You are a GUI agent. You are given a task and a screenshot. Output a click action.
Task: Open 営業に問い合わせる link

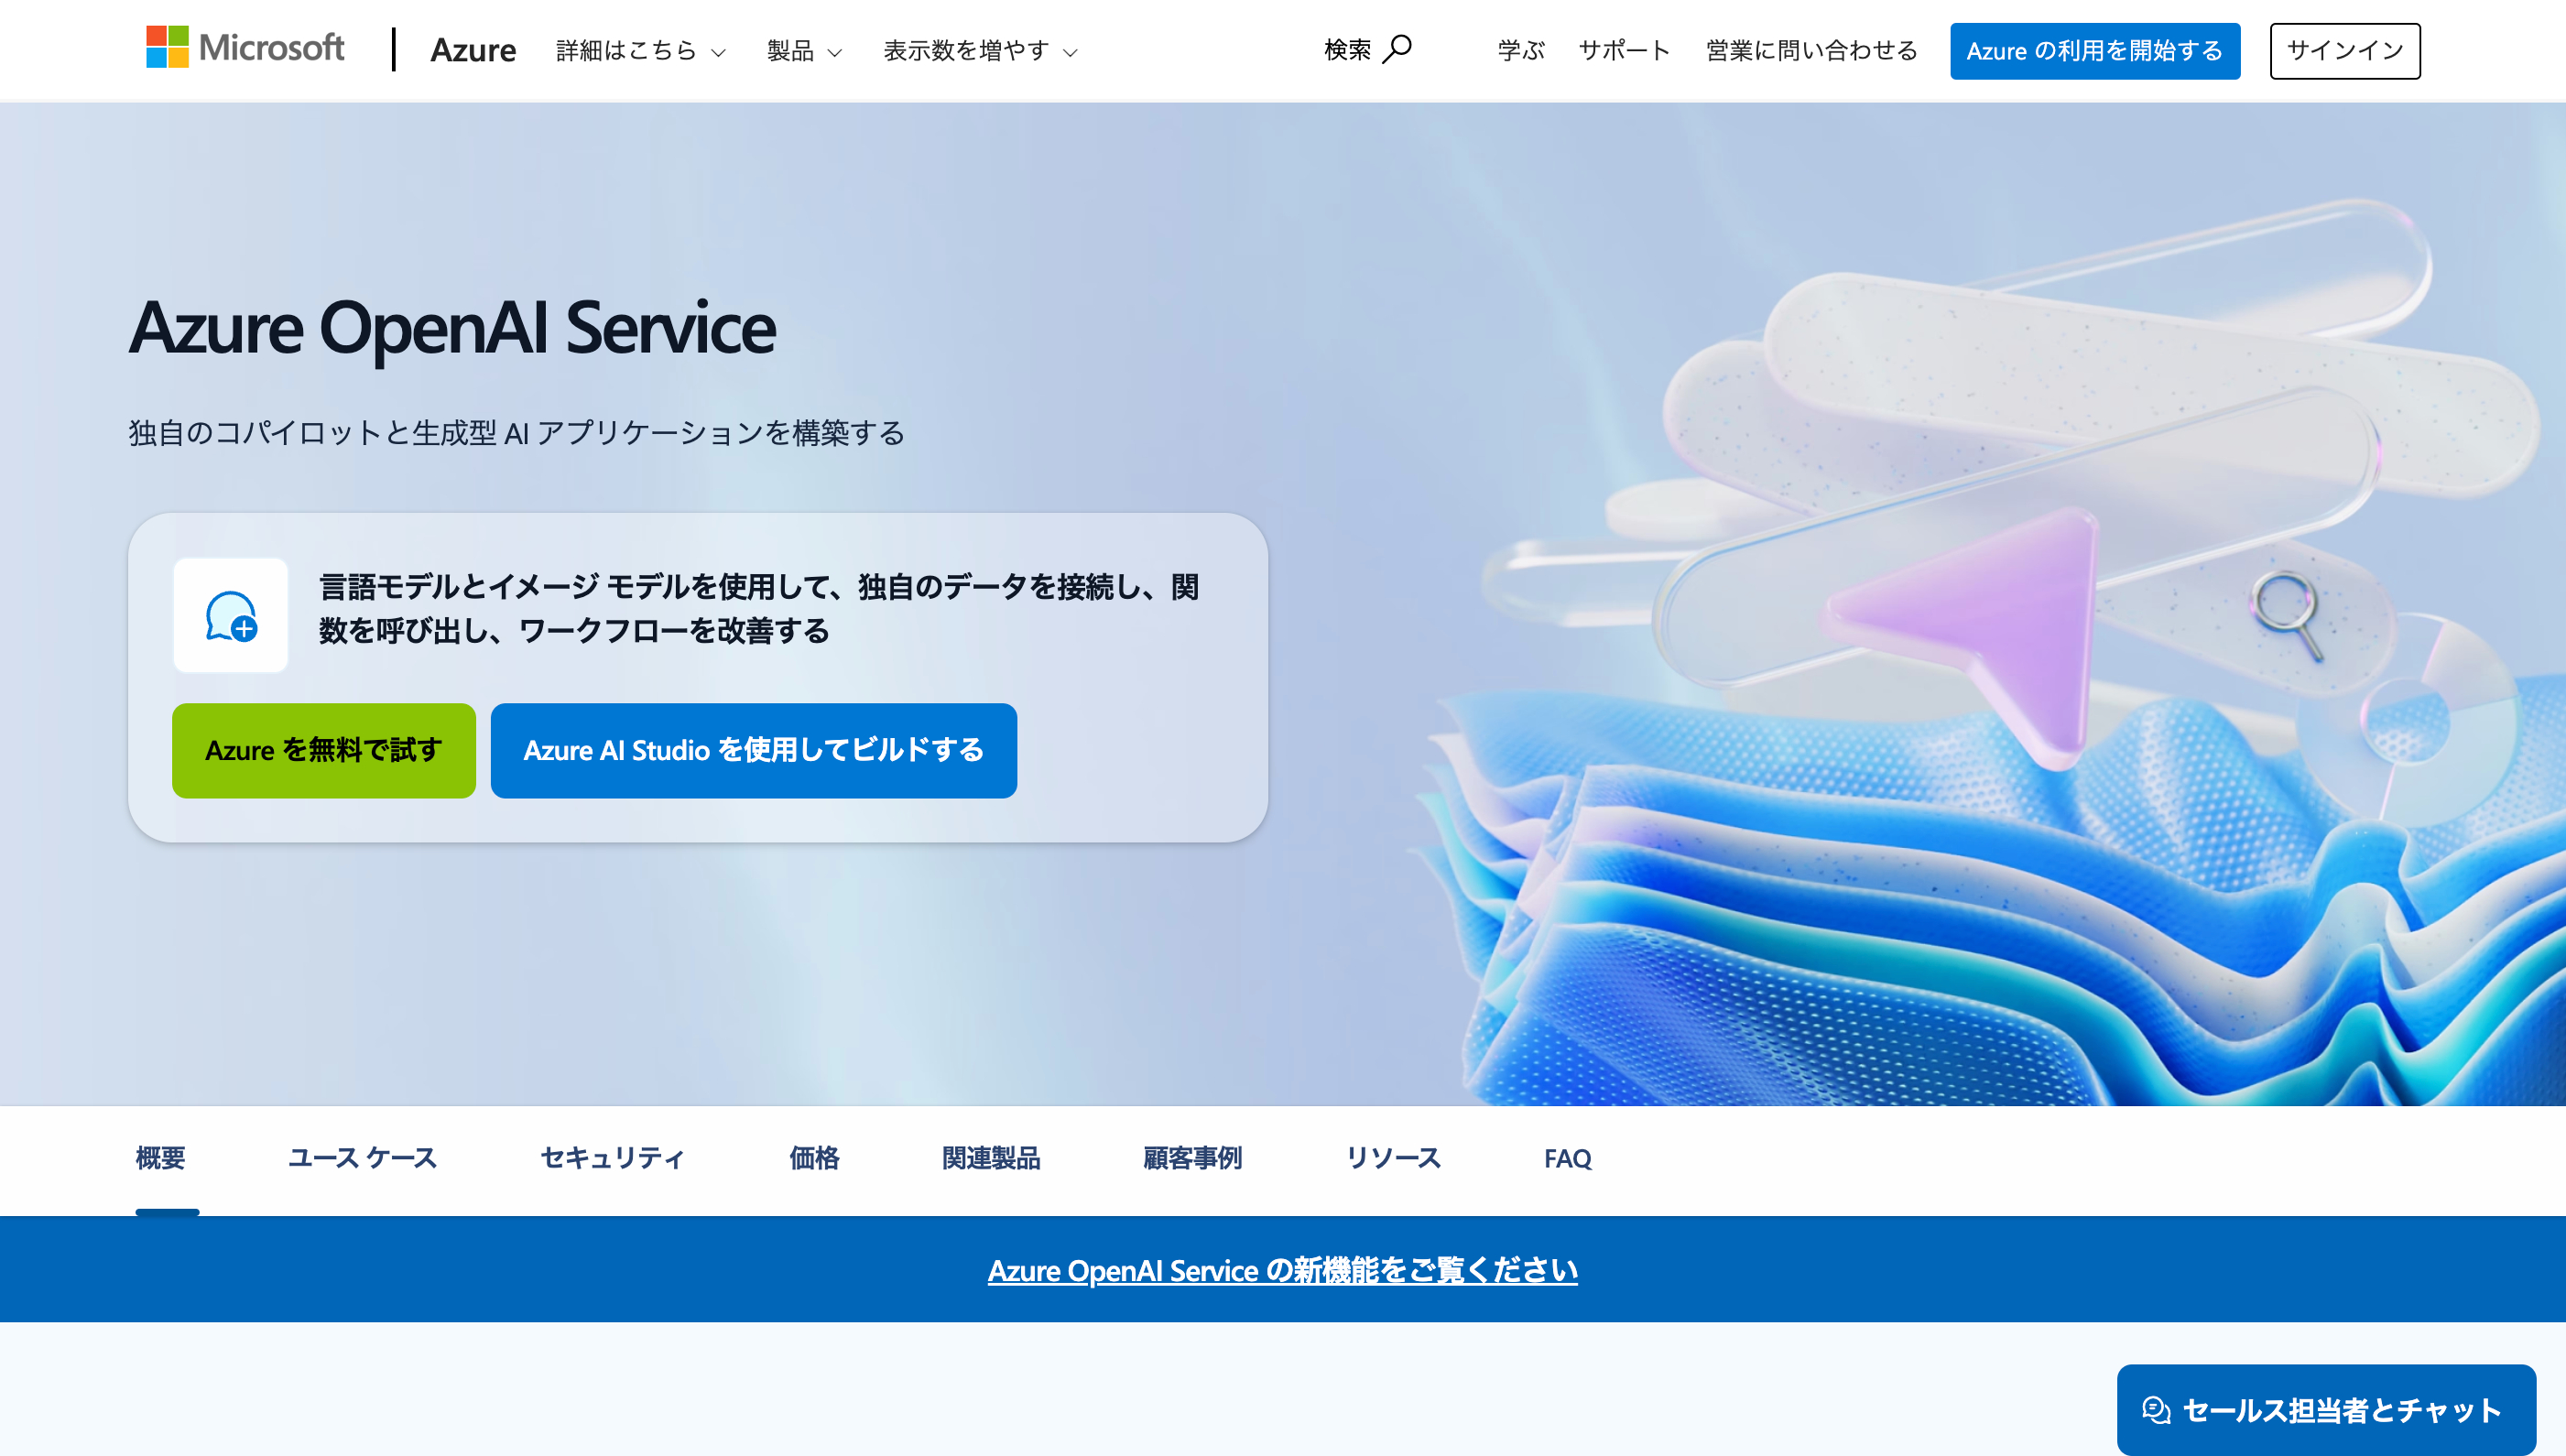(x=1811, y=50)
